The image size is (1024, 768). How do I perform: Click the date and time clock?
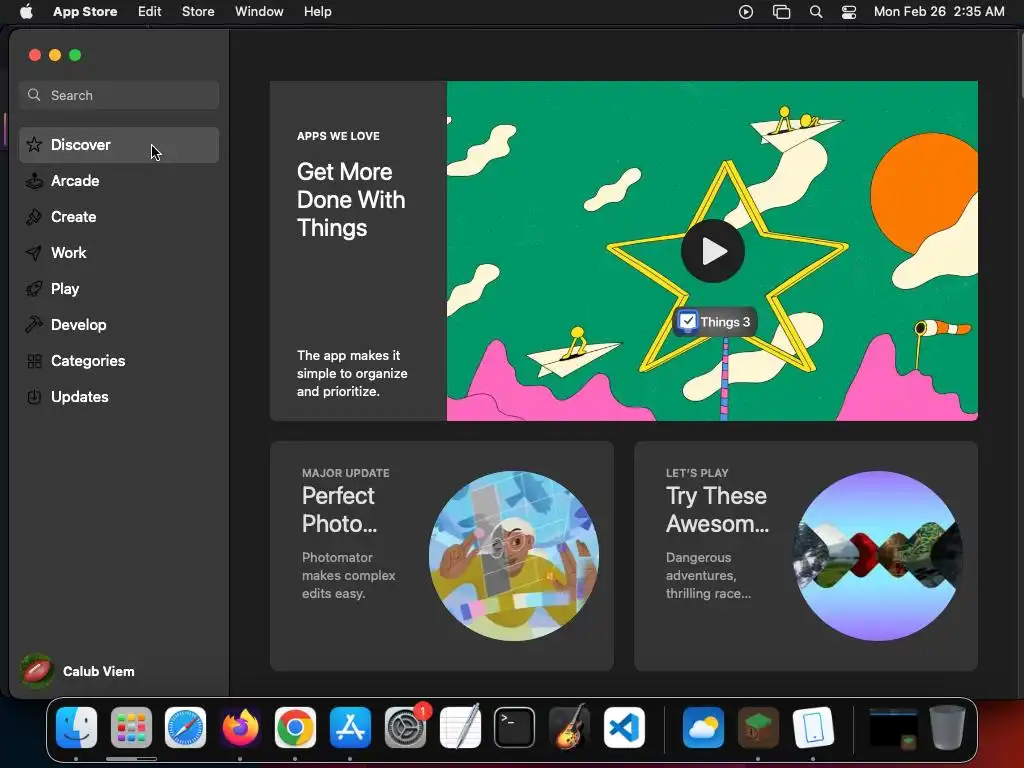(x=939, y=12)
